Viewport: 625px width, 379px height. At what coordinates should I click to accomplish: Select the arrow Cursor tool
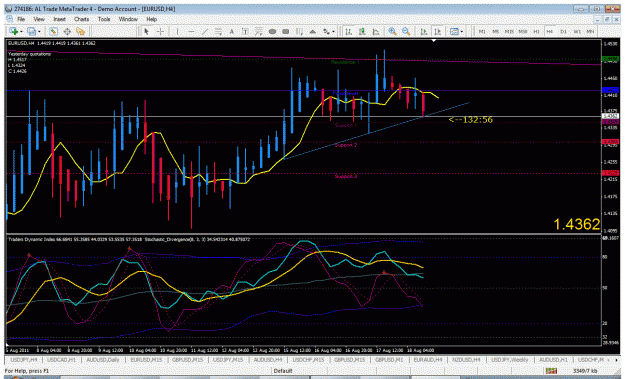tap(146, 31)
